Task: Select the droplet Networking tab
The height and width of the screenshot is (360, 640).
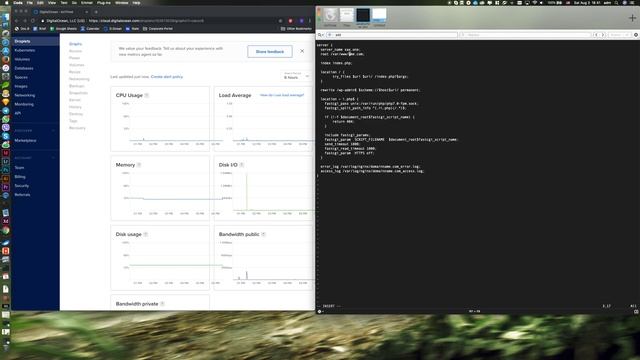Action: coord(79,79)
